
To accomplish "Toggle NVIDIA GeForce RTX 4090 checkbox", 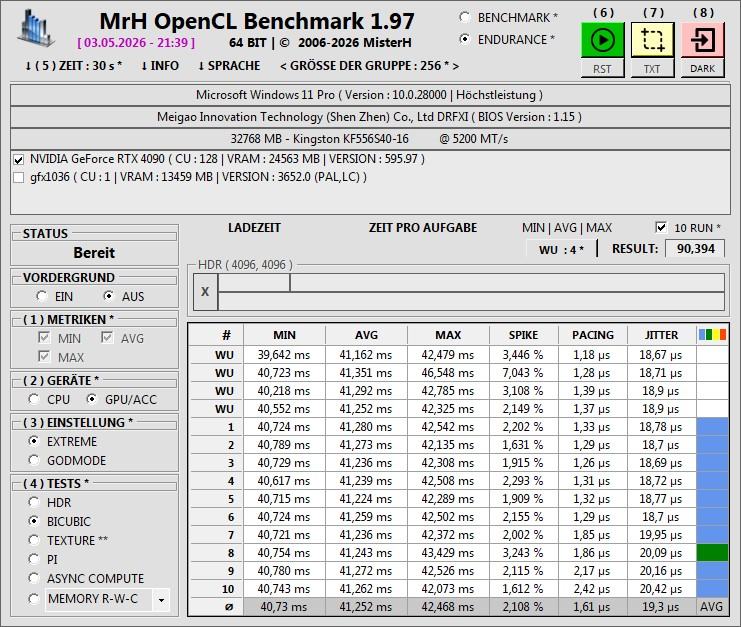I will [19, 160].
